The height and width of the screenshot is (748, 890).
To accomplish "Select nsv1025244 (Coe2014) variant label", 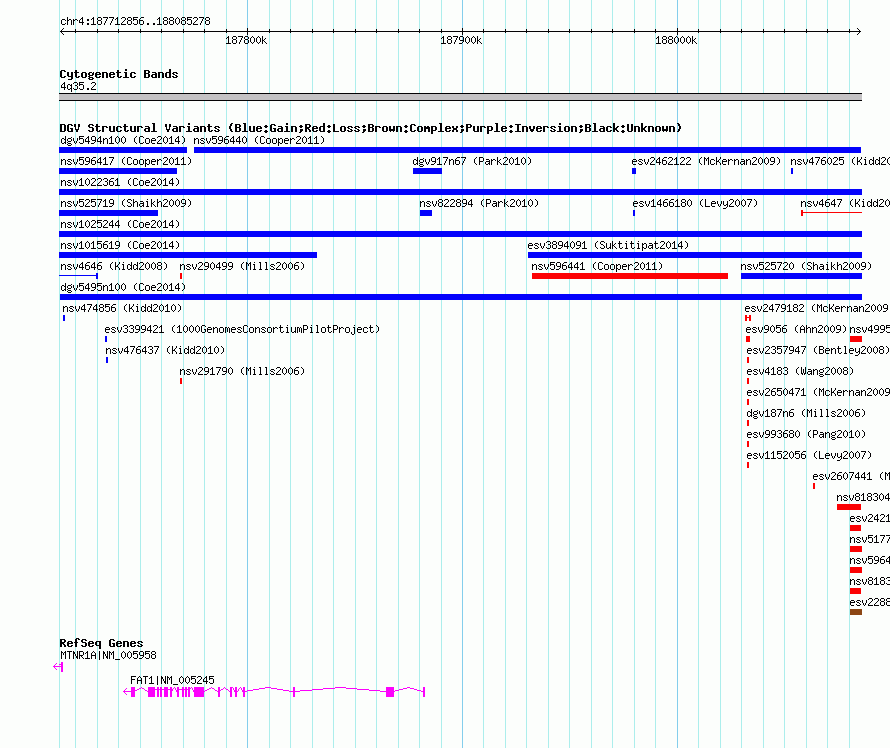I will tap(120, 224).
